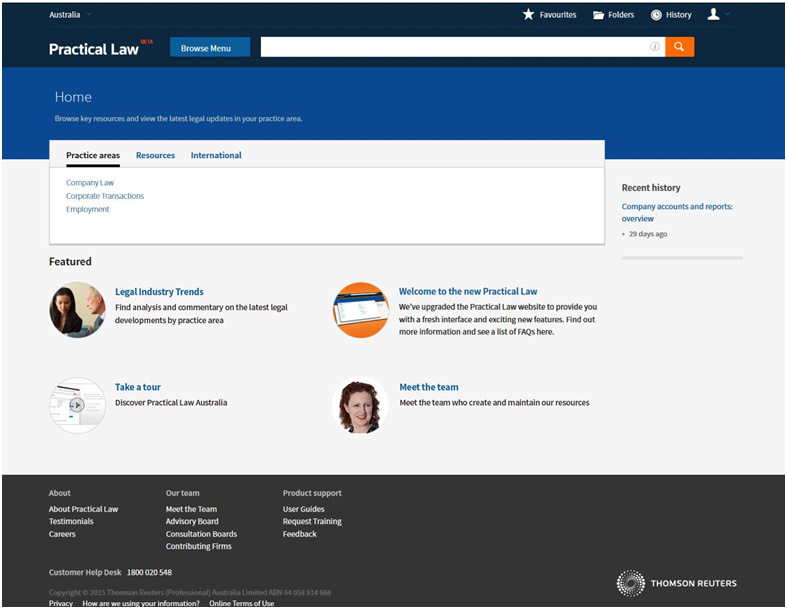This screenshot has height=609, width=787.
Task: Click the Legal Industry Trends thumbnail
Action: 77,310
